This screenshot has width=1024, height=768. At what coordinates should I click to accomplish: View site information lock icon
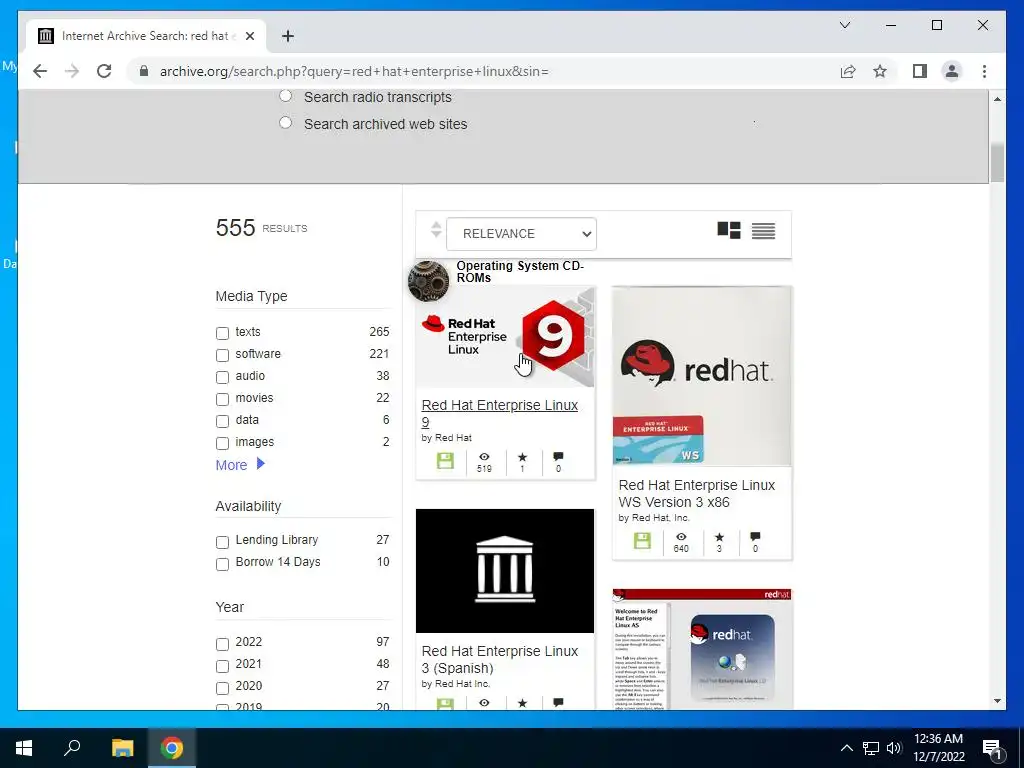pyautogui.click(x=144, y=71)
